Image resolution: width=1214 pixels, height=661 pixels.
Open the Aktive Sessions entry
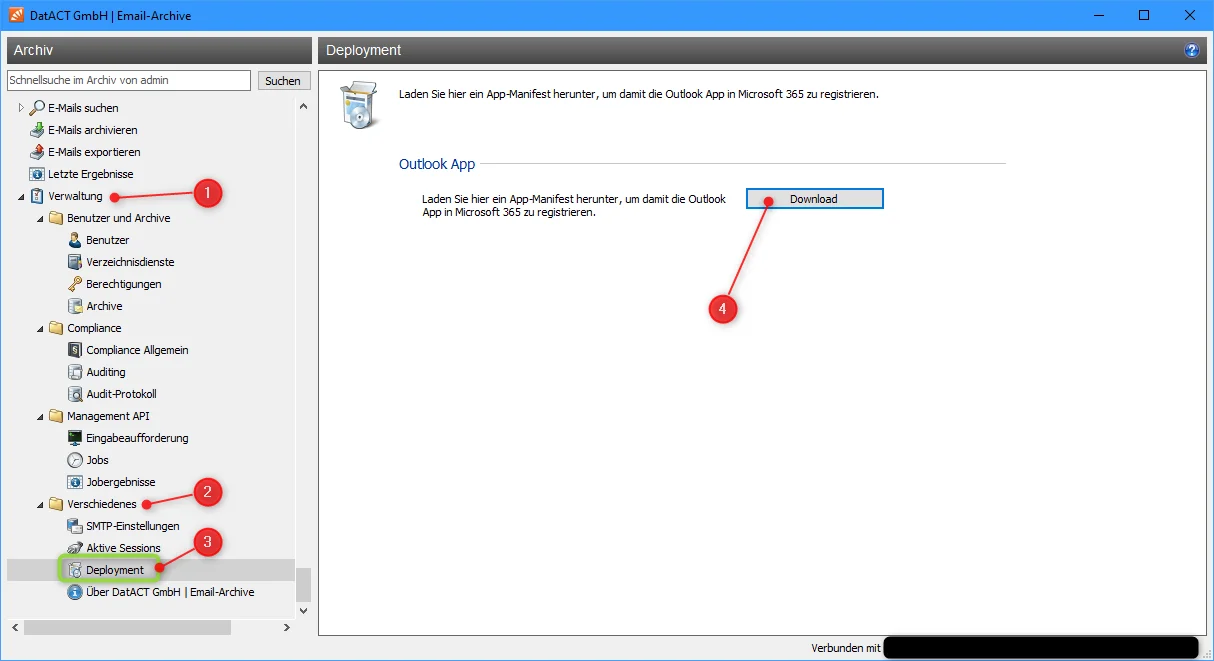coord(123,548)
